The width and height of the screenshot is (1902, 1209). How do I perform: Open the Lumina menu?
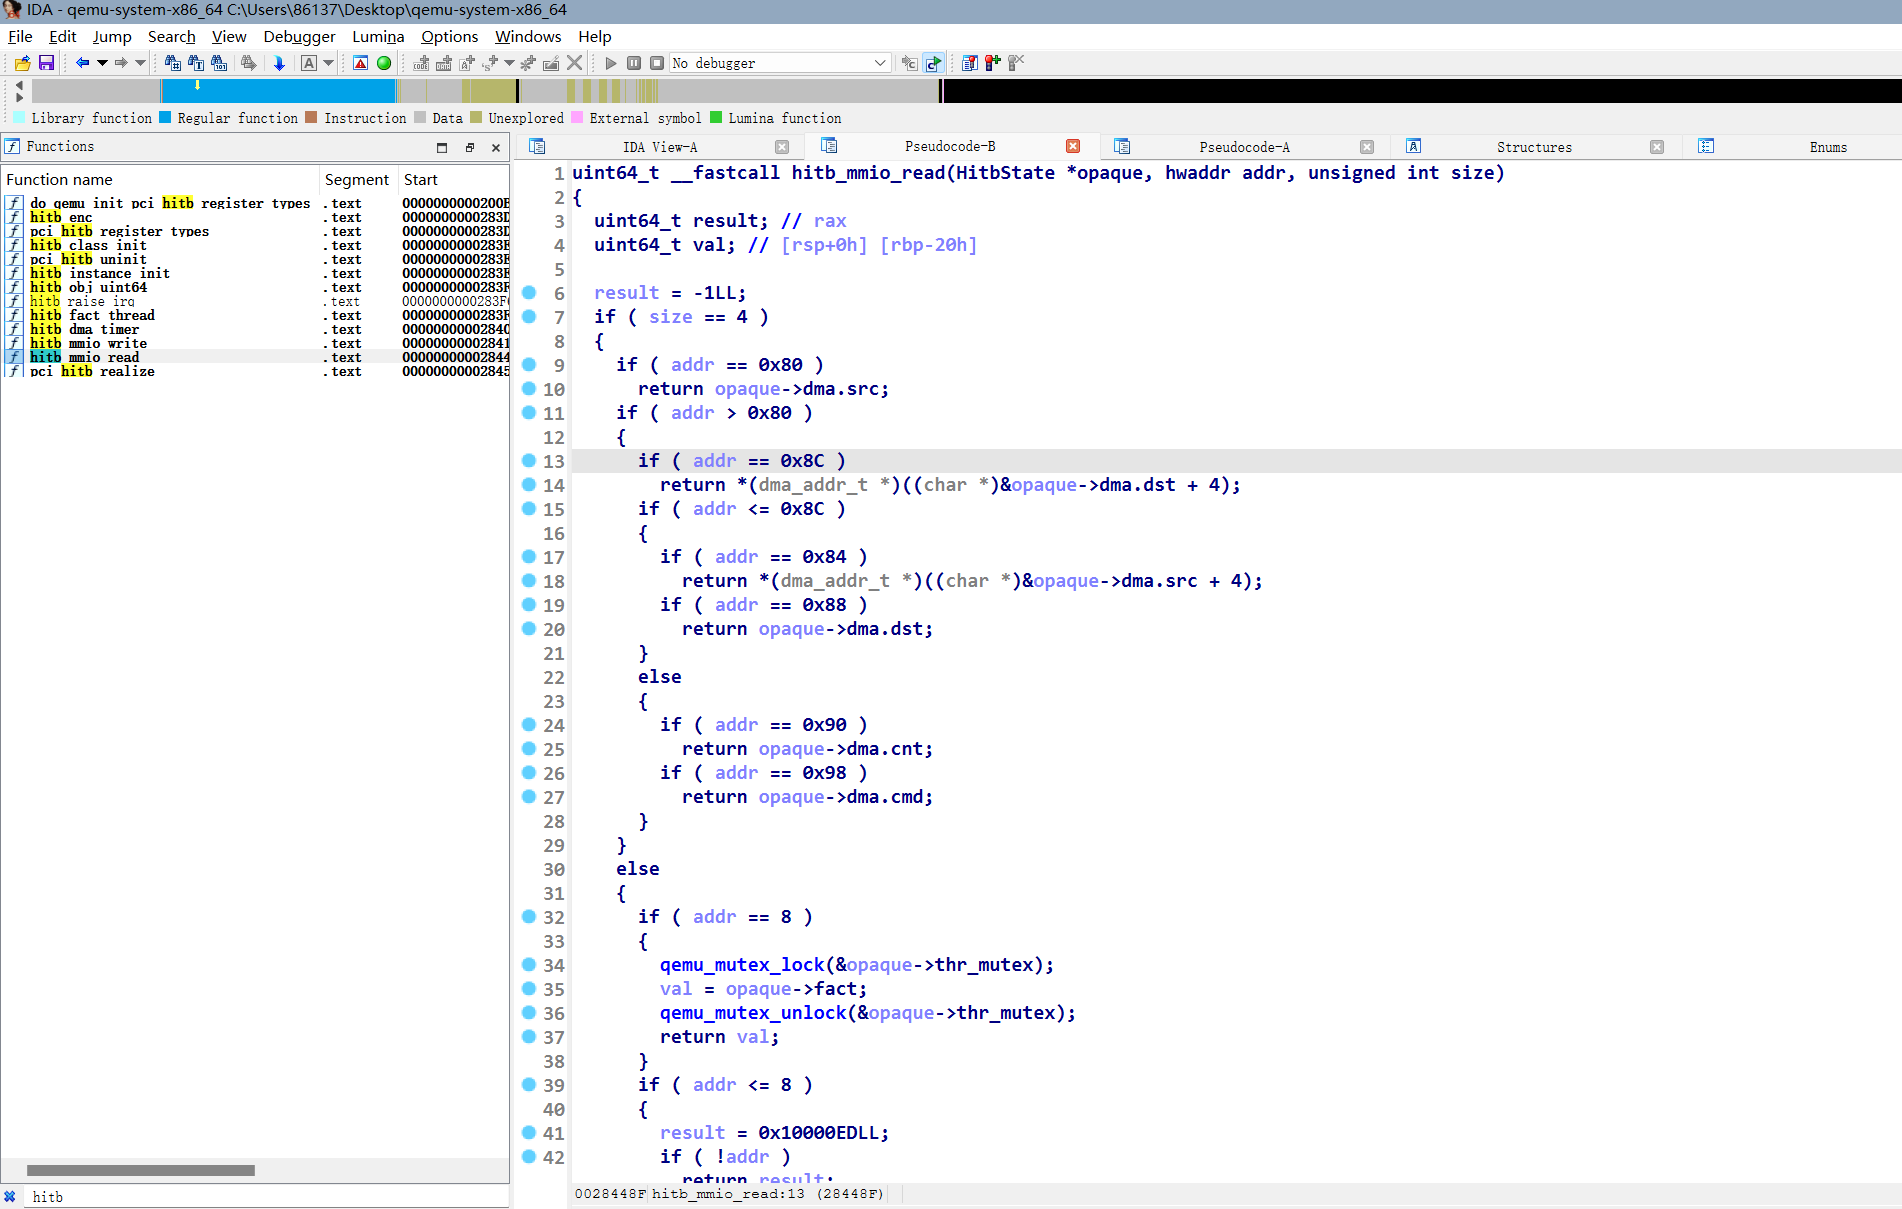click(x=378, y=37)
